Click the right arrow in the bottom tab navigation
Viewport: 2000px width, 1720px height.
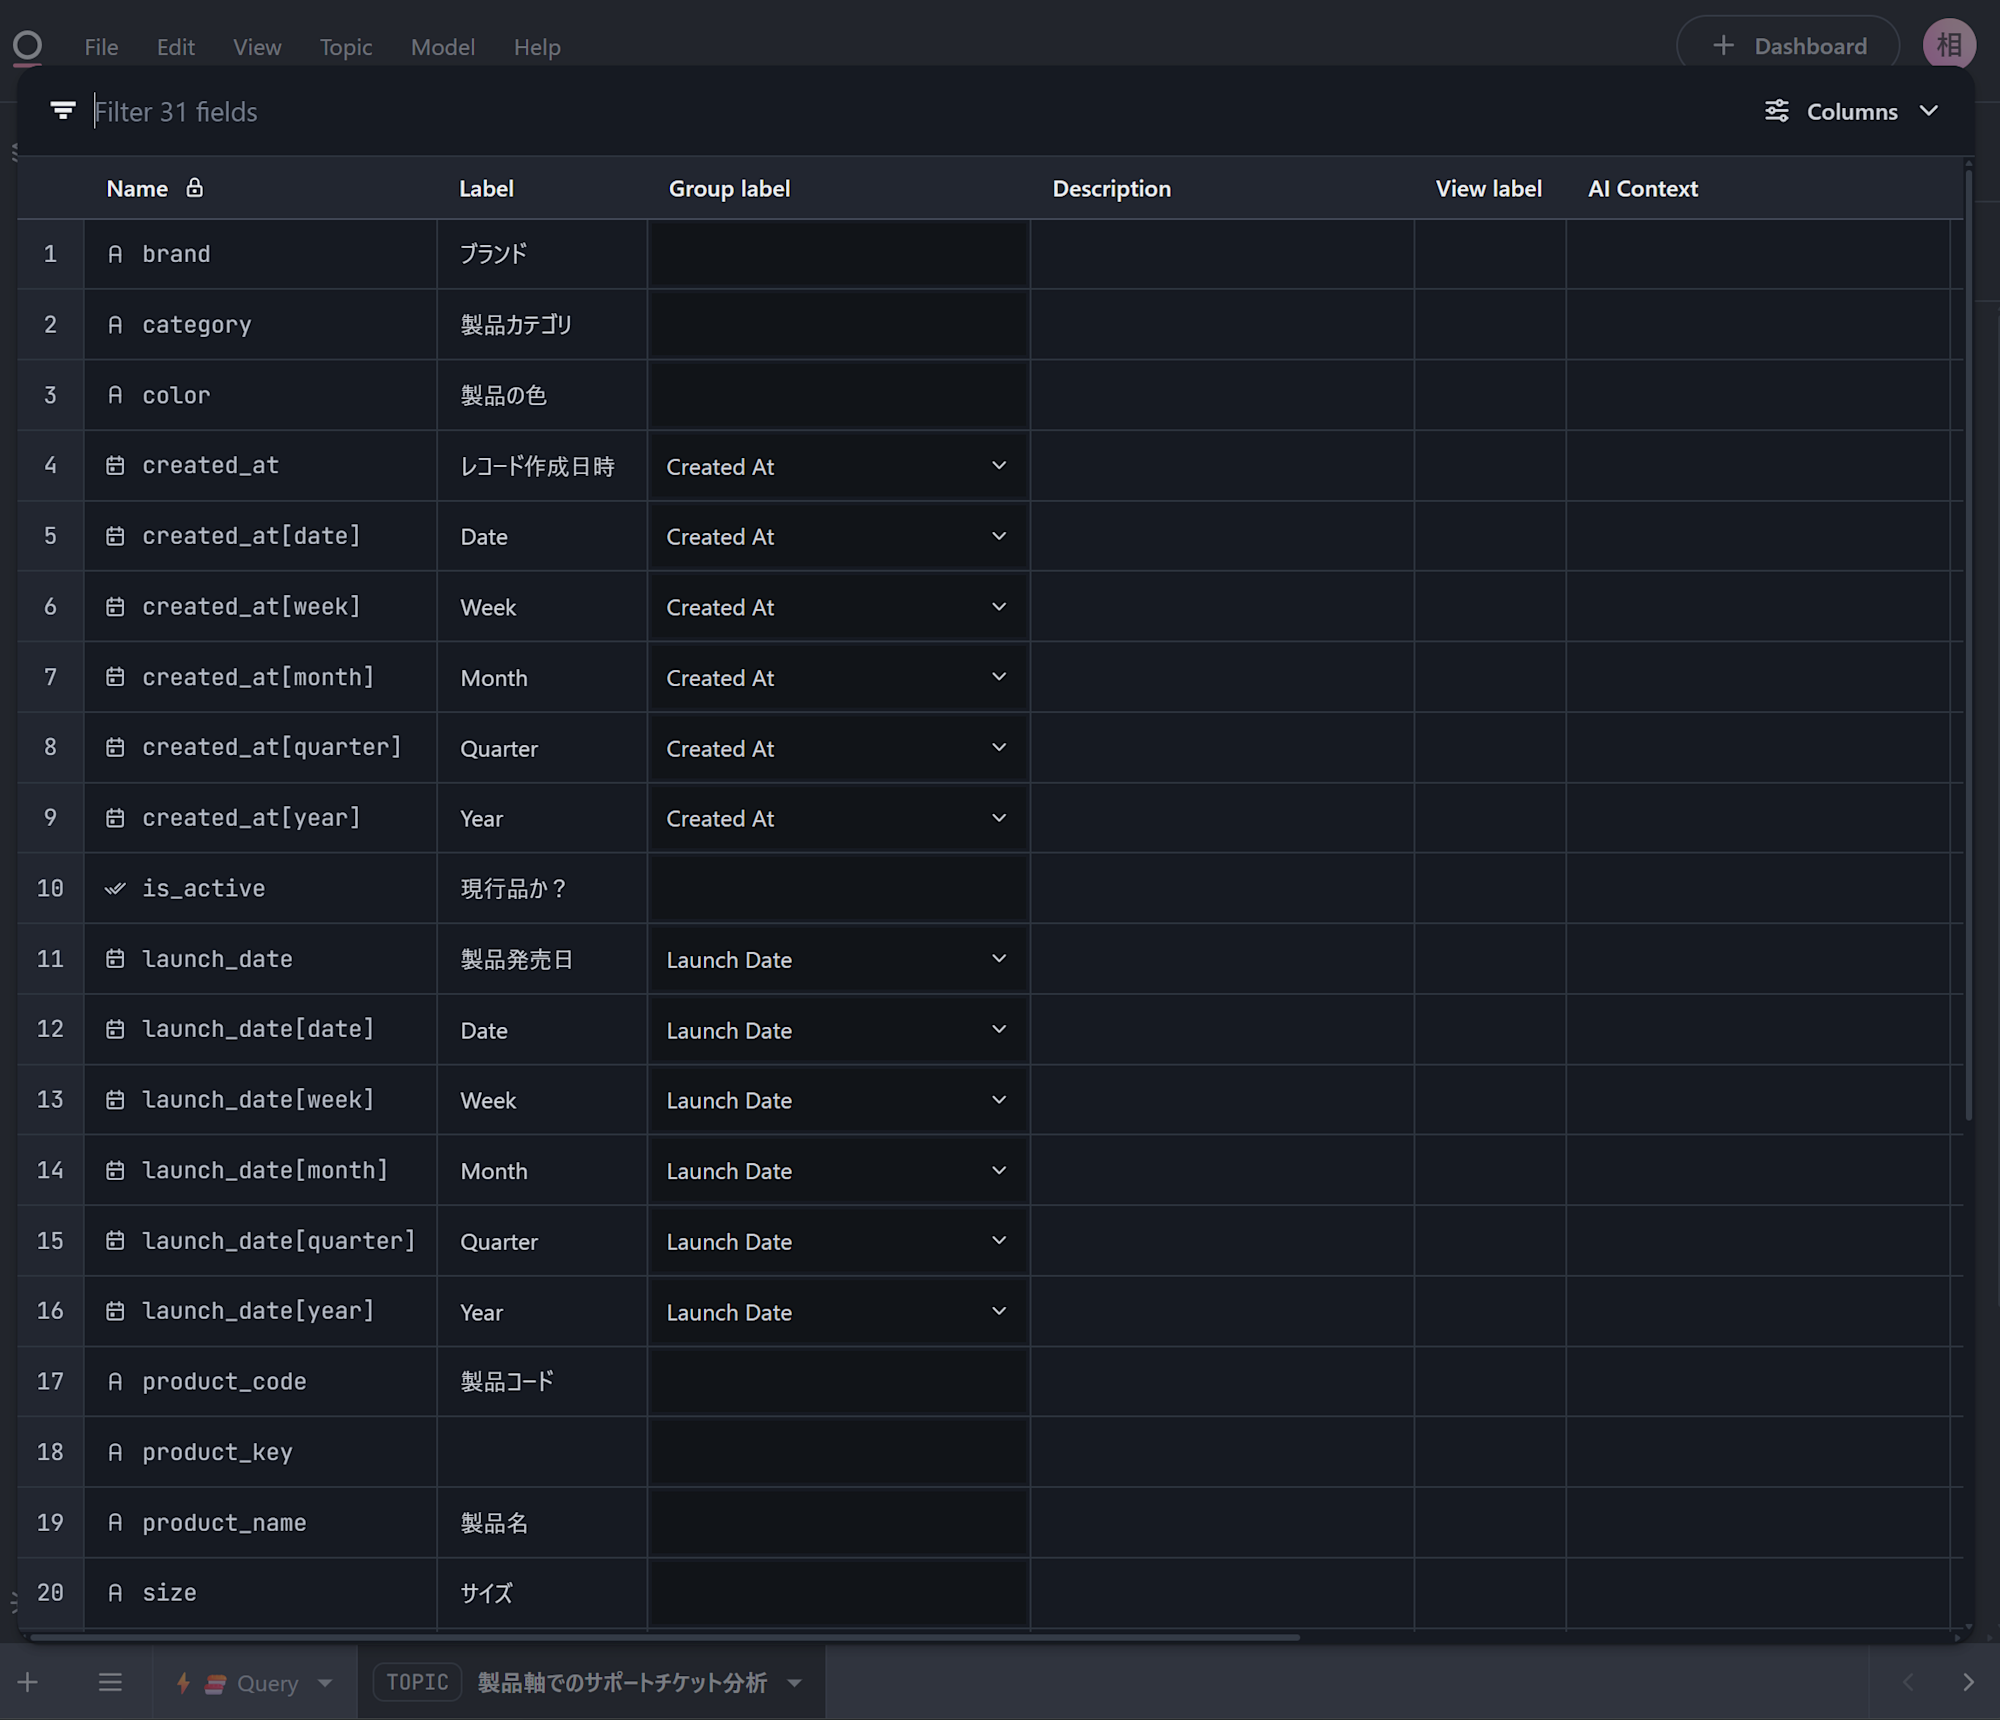[x=1967, y=1683]
